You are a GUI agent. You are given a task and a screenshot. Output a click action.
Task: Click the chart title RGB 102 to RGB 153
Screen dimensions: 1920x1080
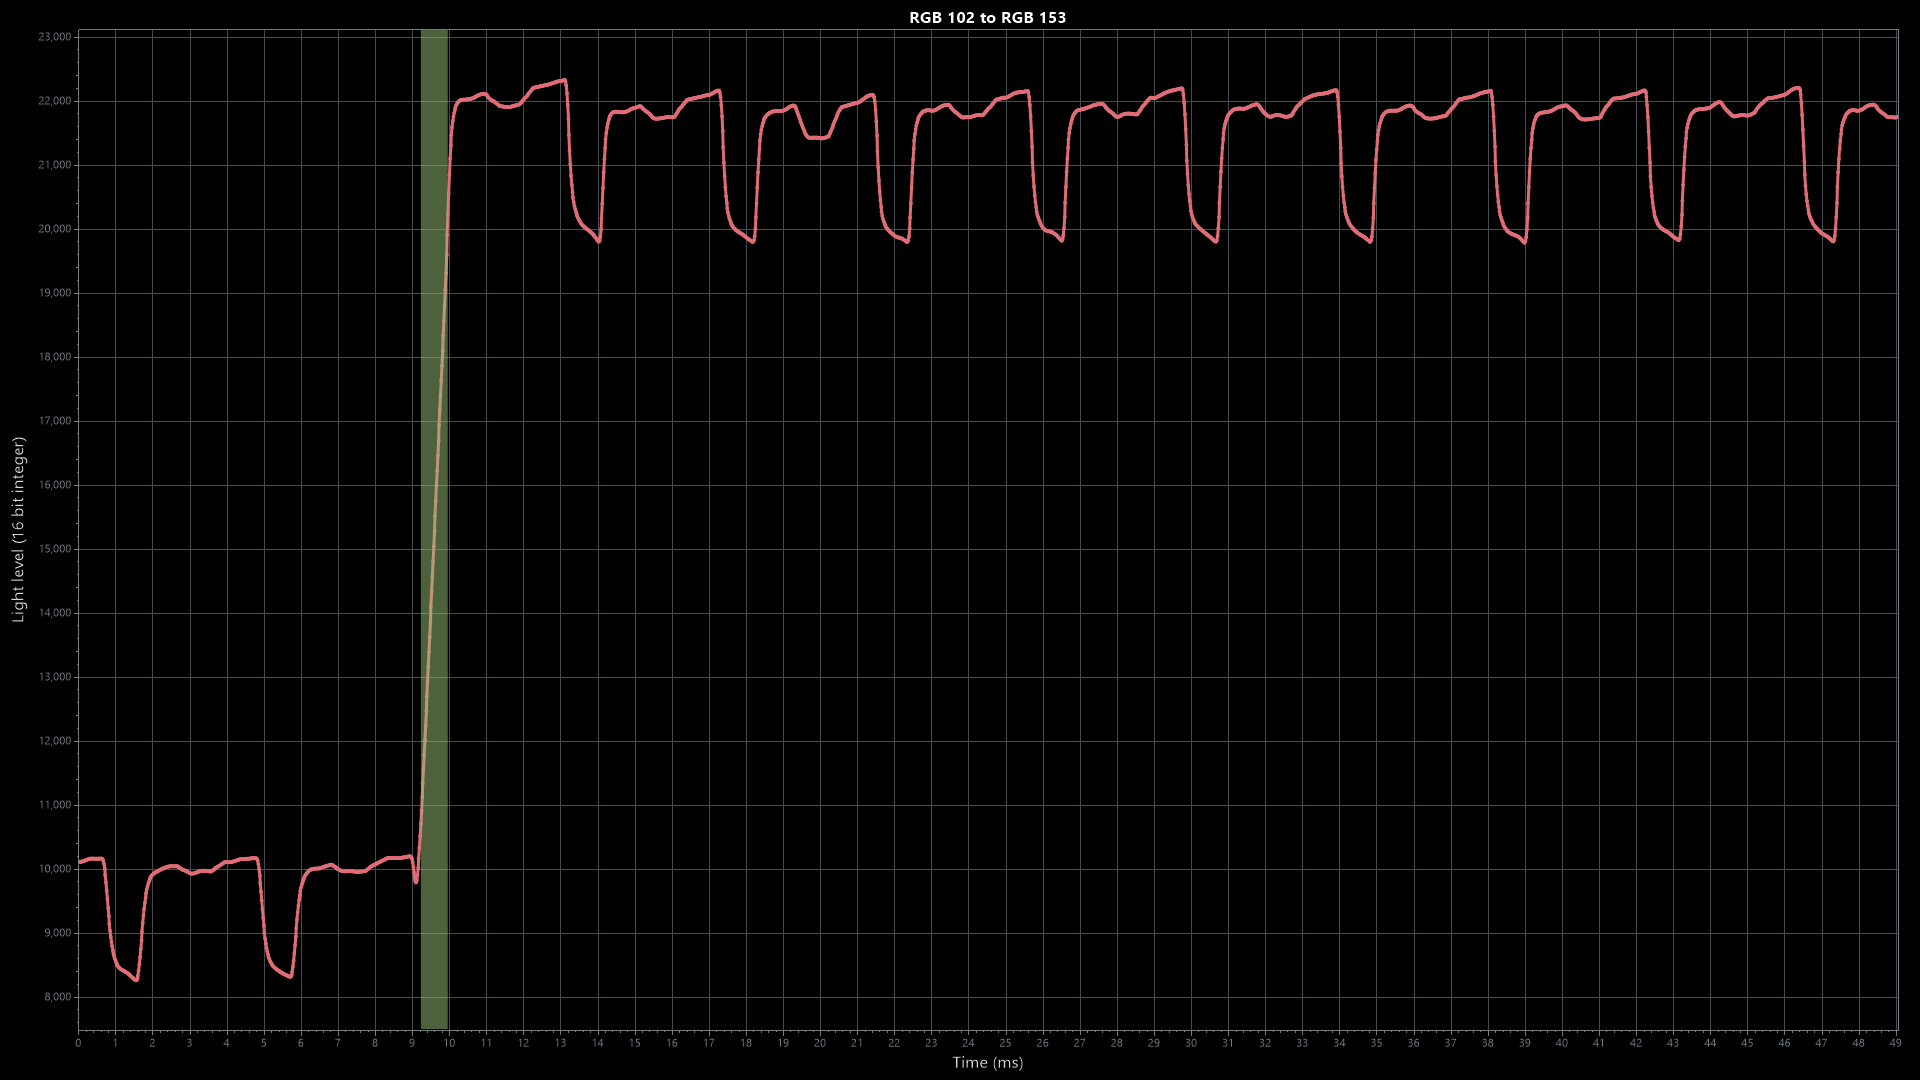pyautogui.click(x=987, y=17)
